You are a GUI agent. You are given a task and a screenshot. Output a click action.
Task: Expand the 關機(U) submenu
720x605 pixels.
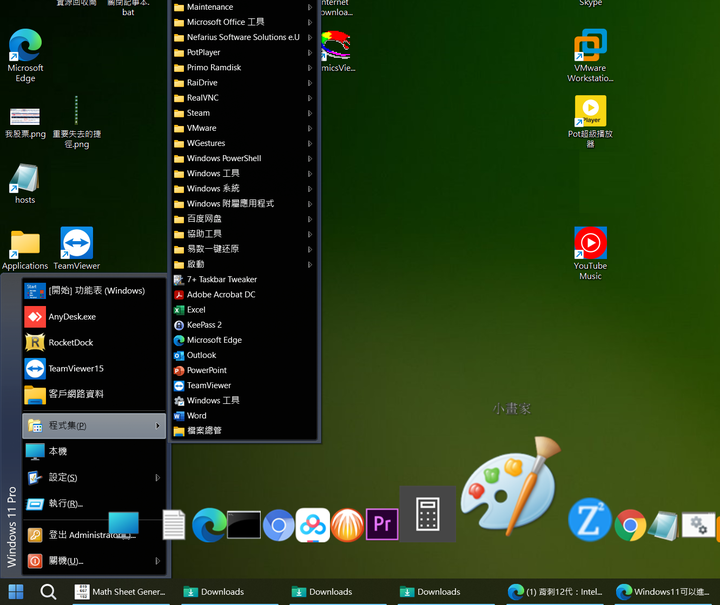[94, 560]
